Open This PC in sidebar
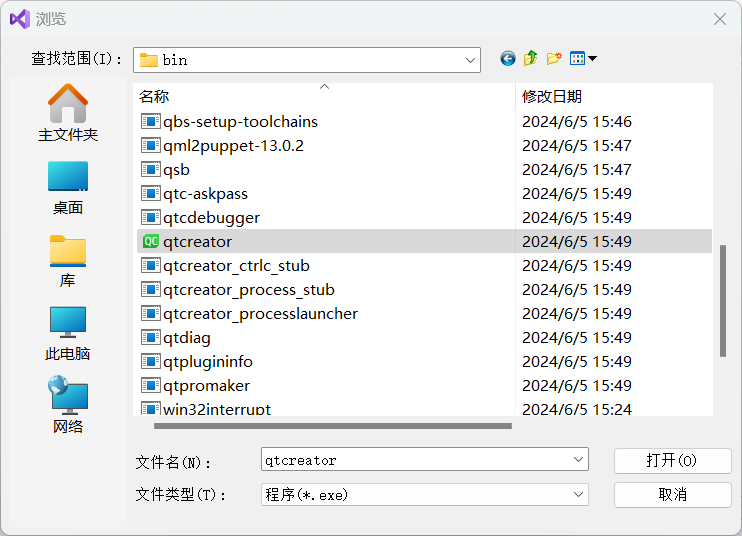Viewport: 742px width, 536px height. (68, 334)
